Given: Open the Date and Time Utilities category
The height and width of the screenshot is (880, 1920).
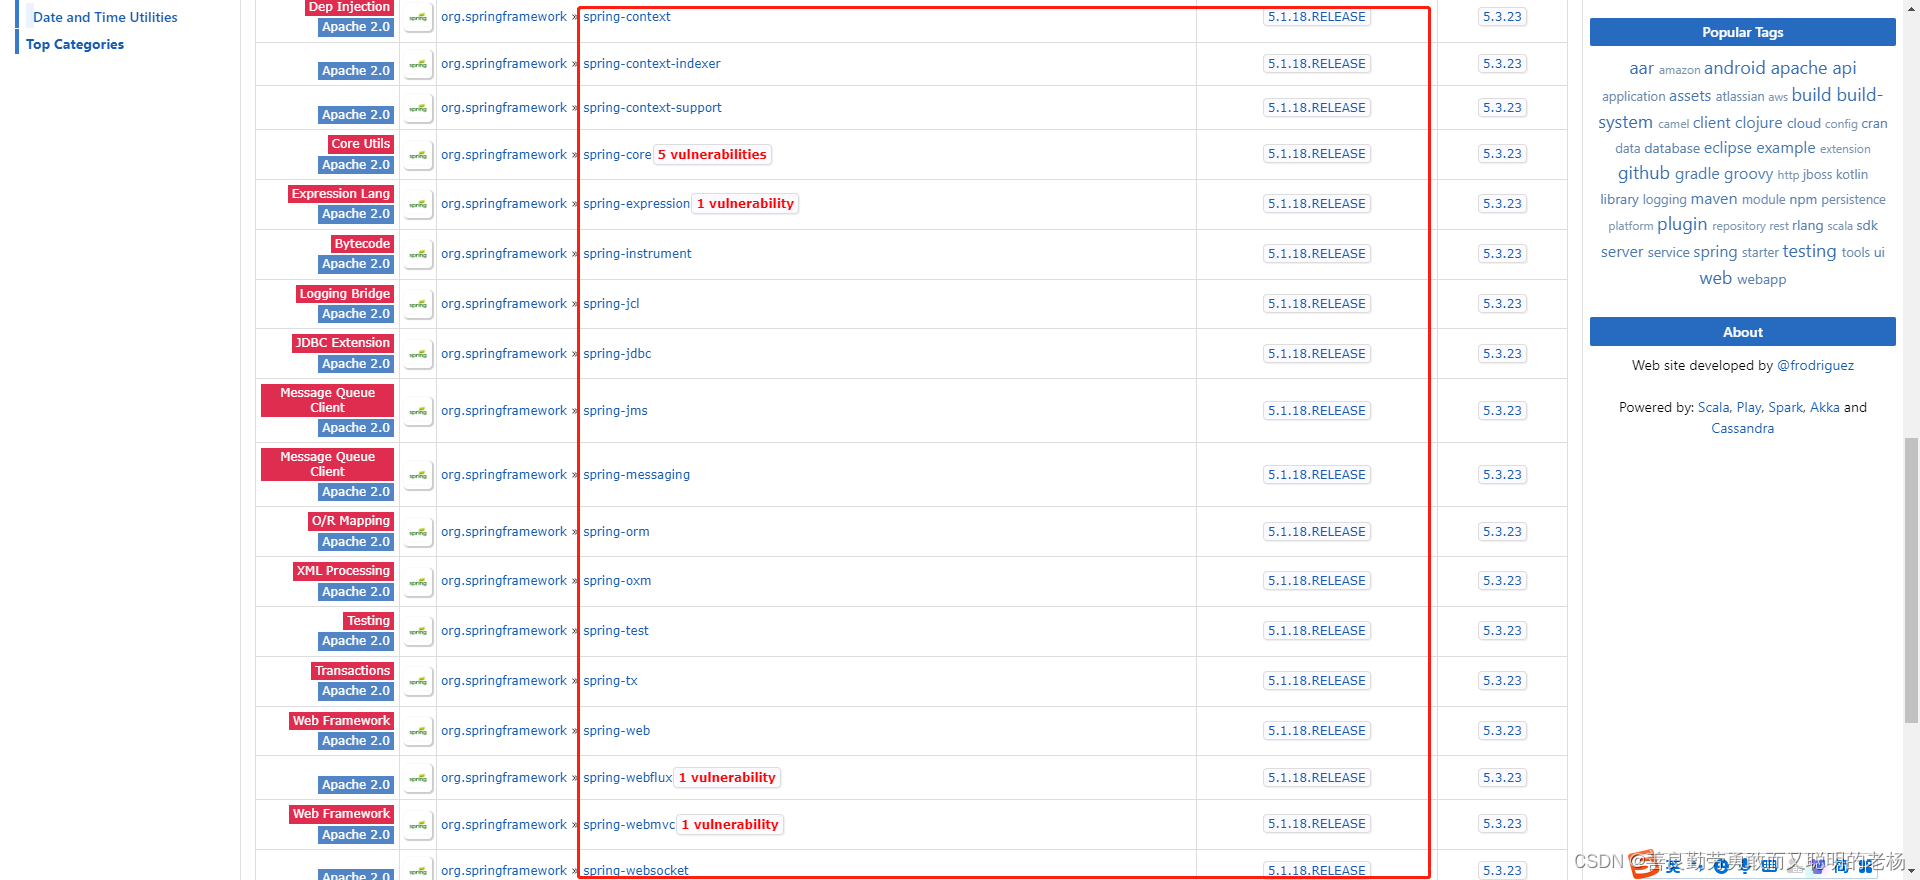Looking at the screenshot, I should 105,17.
